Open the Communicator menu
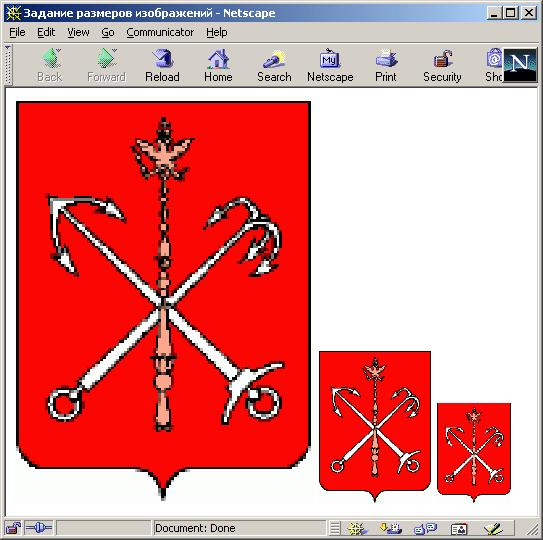 pyautogui.click(x=160, y=33)
